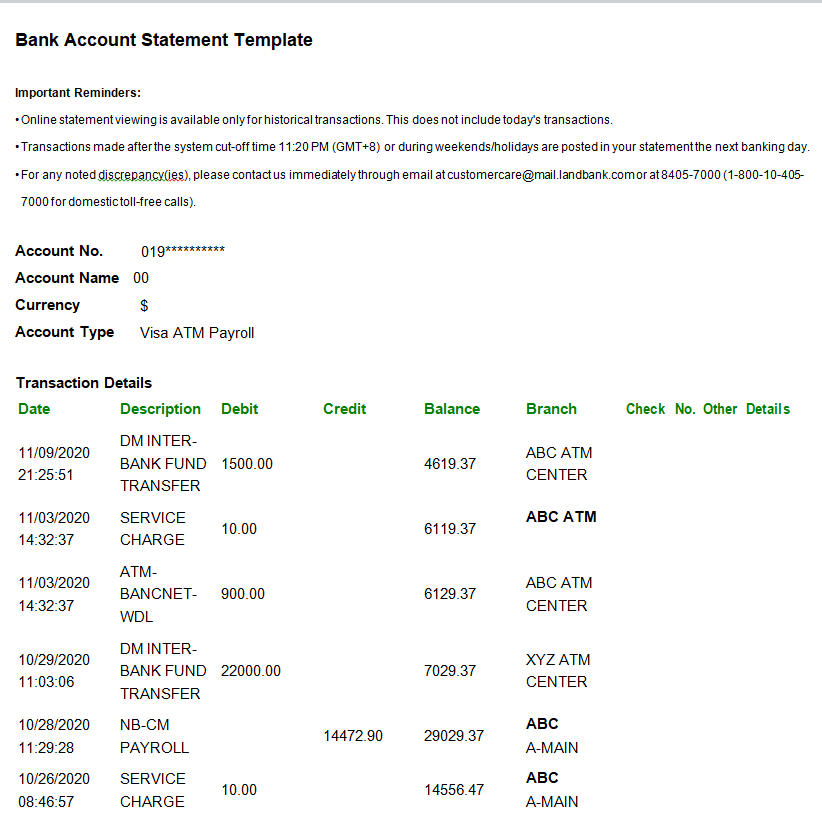Viewport: 822px width, 817px height.
Task: Click the ATM-BANCNET-WDL description cell
Action: (x=158, y=594)
